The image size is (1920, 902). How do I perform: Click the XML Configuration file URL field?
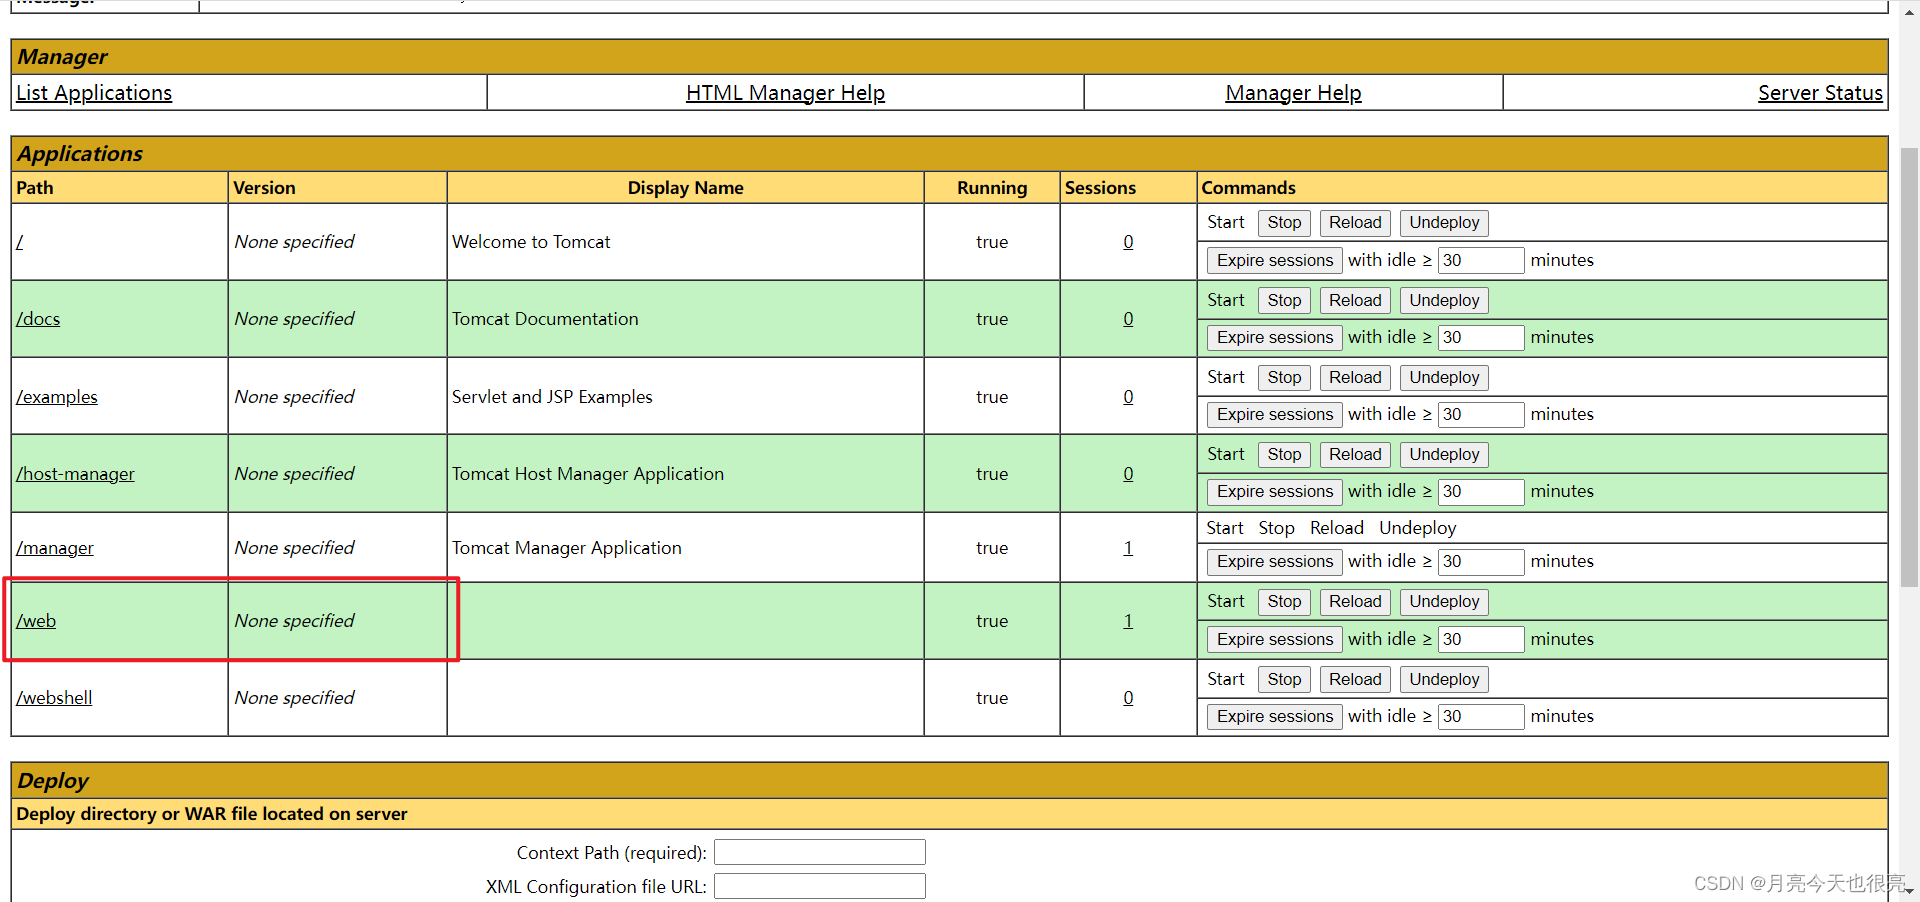point(820,886)
